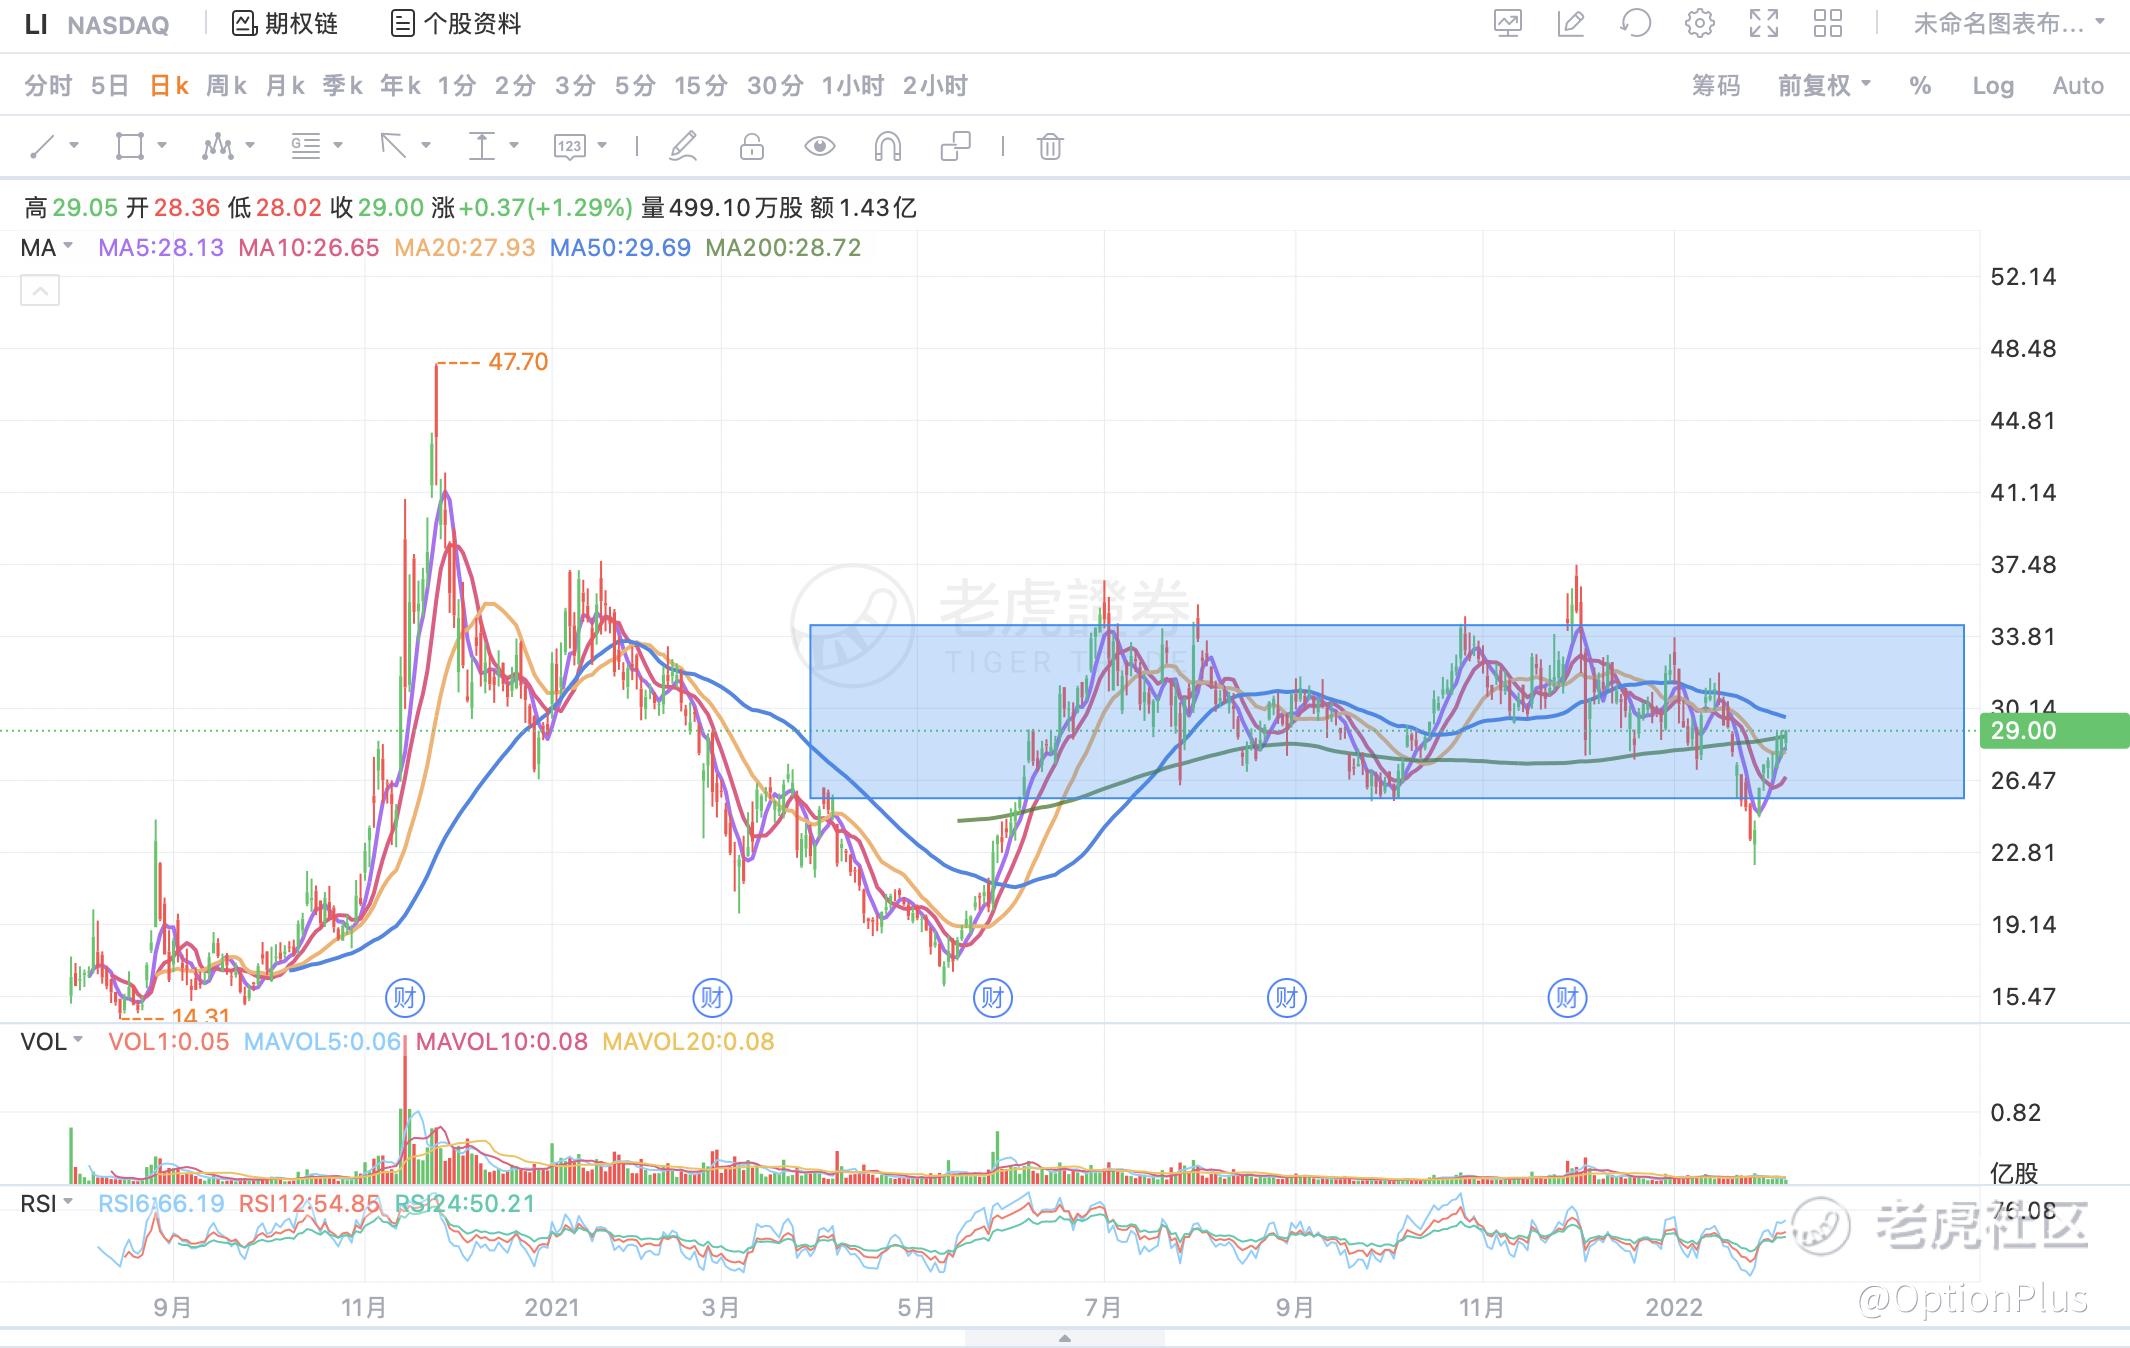This screenshot has width=2130, height=1348.
Task: Expand the 前复权 adjustment dropdown
Action: pos(1824,86)
